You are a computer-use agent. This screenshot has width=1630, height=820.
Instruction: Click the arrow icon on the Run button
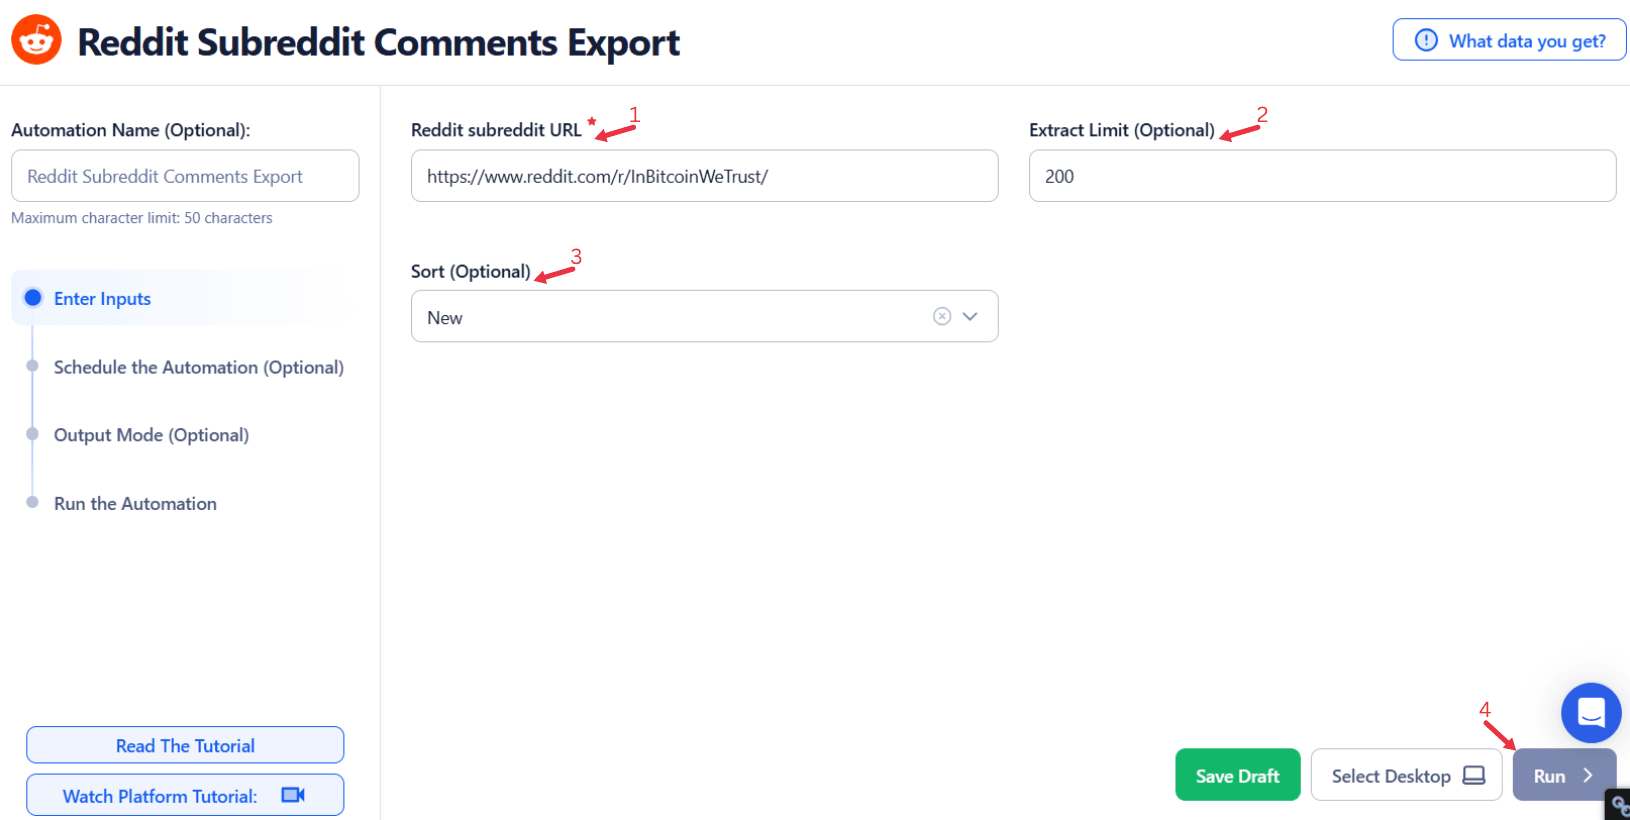tap(1587, 775)
